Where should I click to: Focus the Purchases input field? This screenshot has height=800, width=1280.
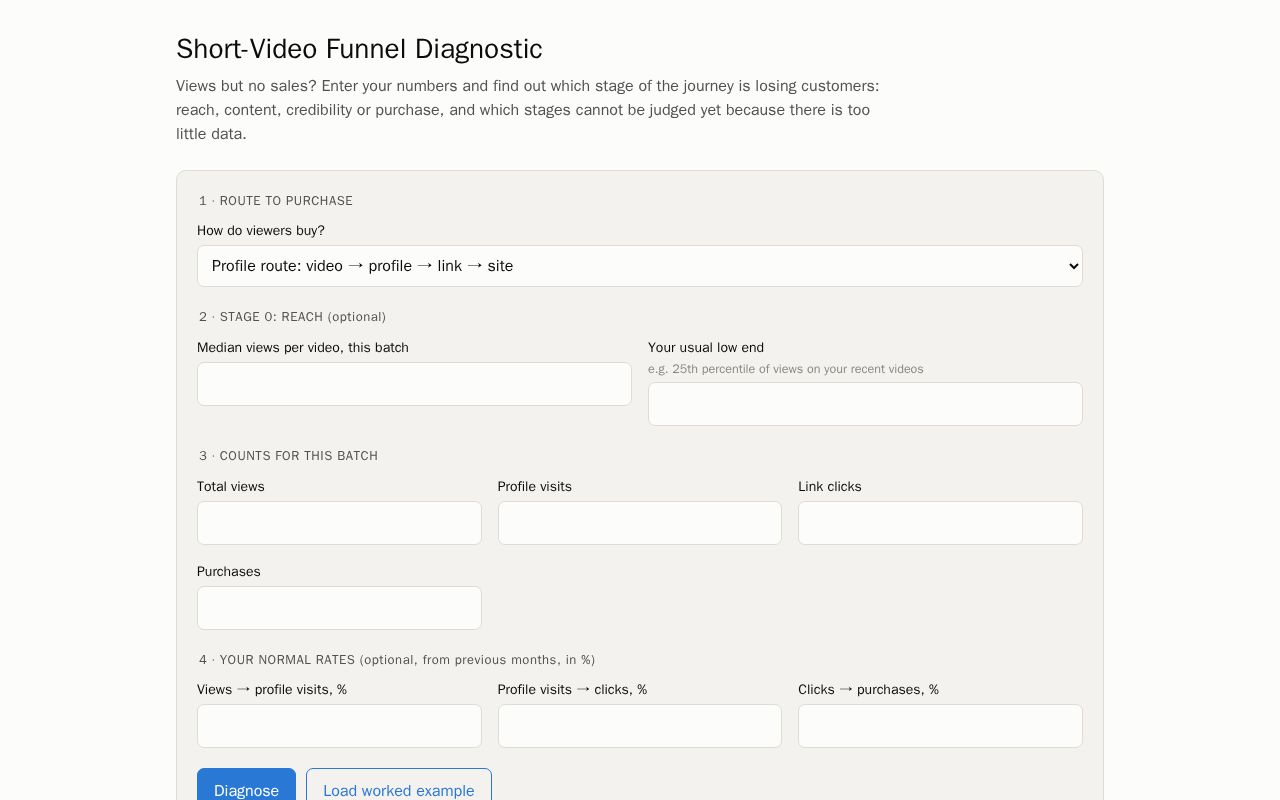pyautogui.click(x=339, y=608)
